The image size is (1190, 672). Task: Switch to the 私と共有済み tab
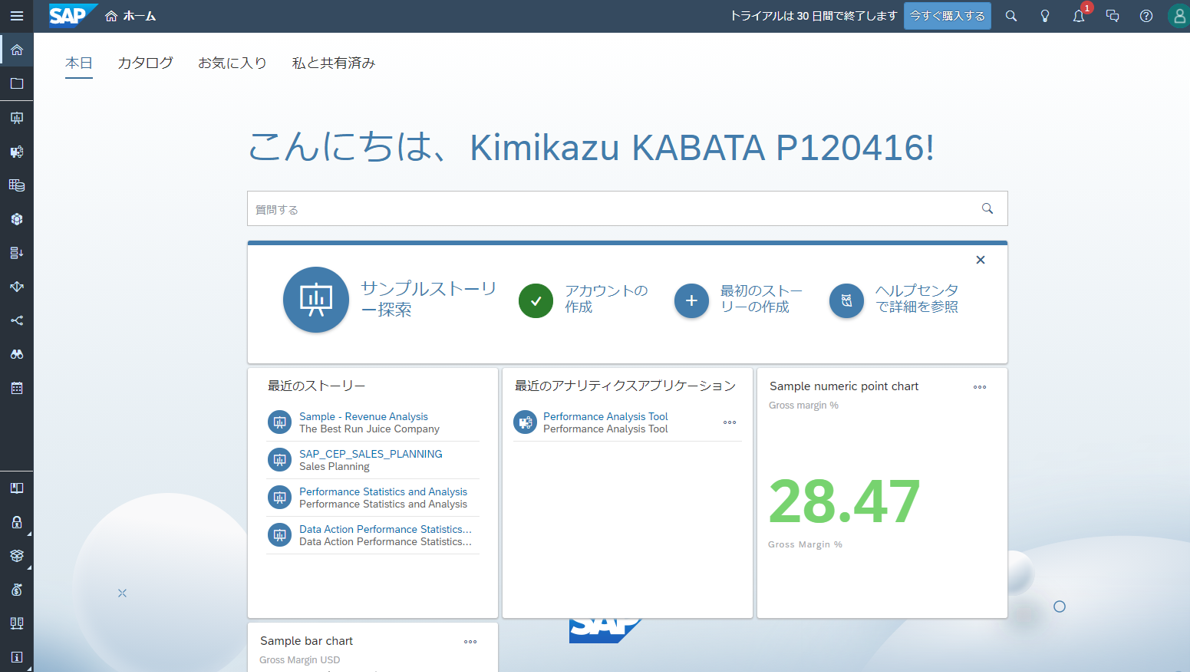[x=334, y=63]
